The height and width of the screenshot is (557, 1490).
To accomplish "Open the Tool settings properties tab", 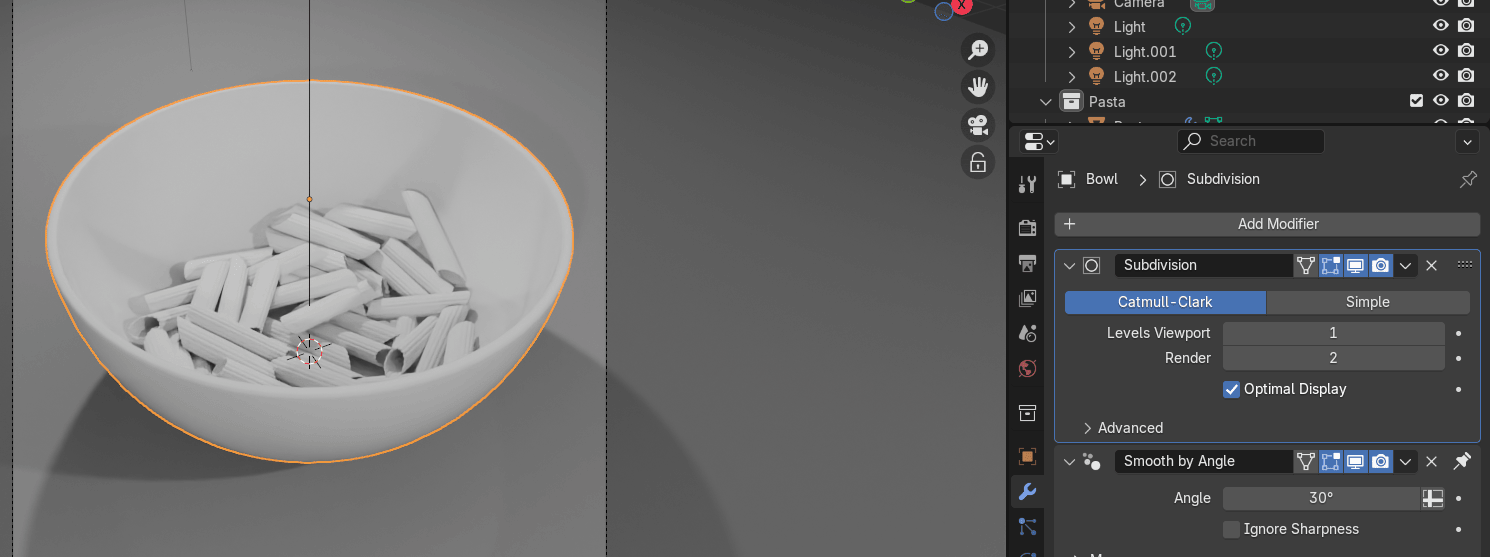I will coord(1027,185).
